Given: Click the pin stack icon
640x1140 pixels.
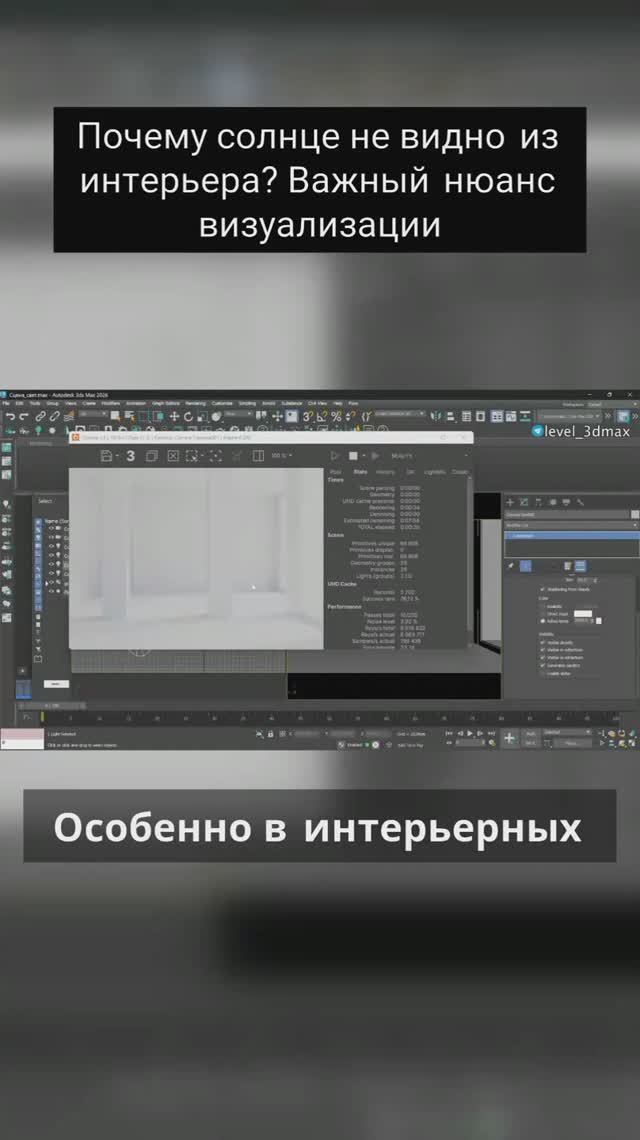Looking at the screenshot, I should (511, 566).
